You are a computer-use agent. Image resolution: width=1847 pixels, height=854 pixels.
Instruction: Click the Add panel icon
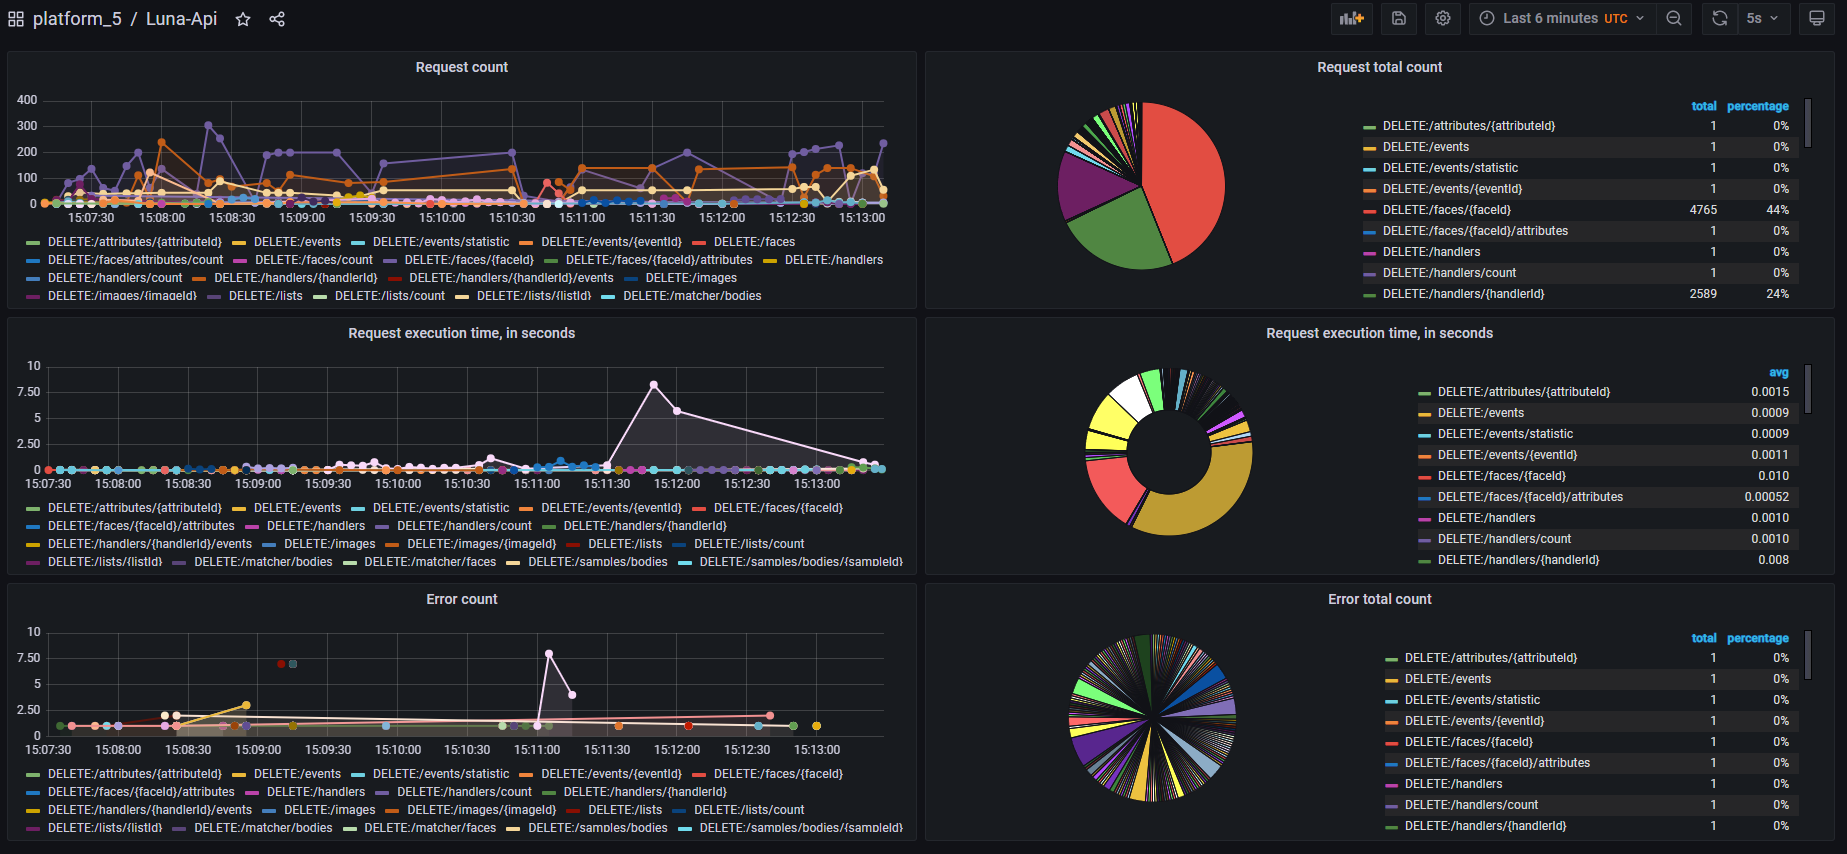click(x=1352, y=18)
